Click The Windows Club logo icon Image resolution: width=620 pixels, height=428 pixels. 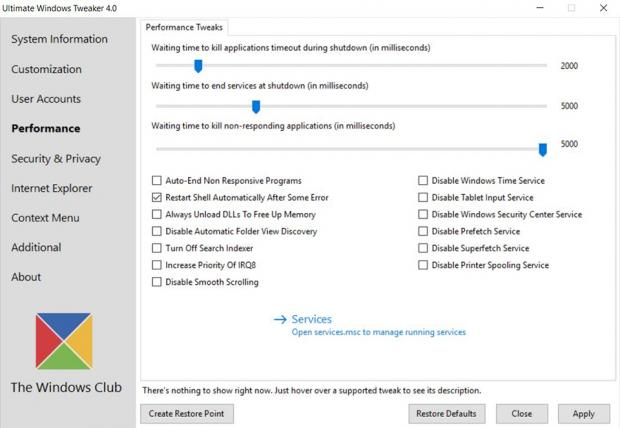(64, 341)
